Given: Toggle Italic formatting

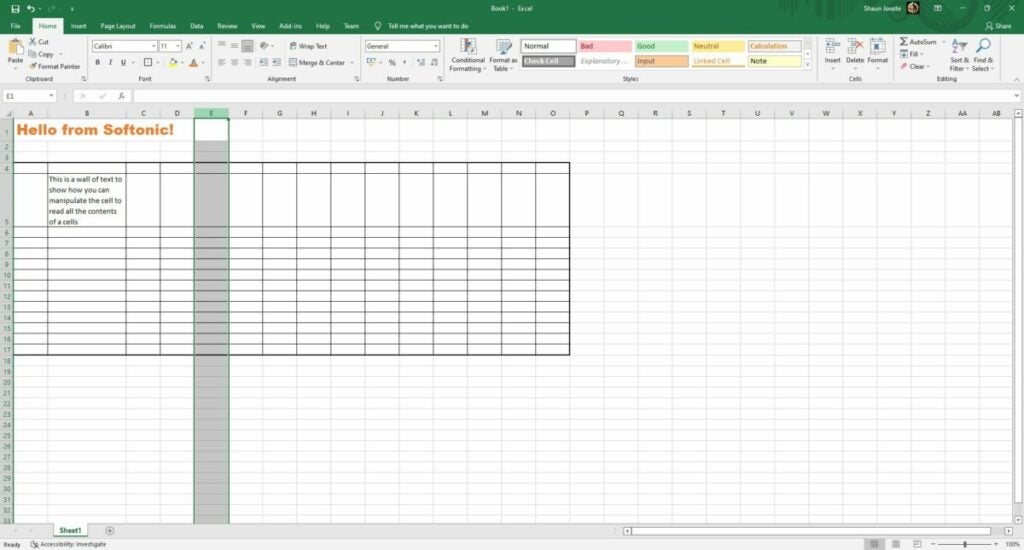Looking at the screenshot, I should click(x=110, y=63).
